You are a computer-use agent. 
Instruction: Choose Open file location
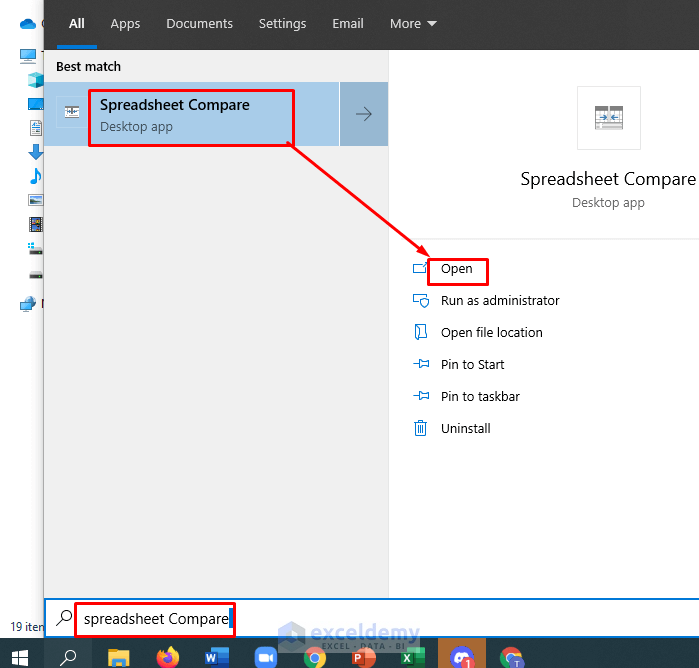(491, 333)
